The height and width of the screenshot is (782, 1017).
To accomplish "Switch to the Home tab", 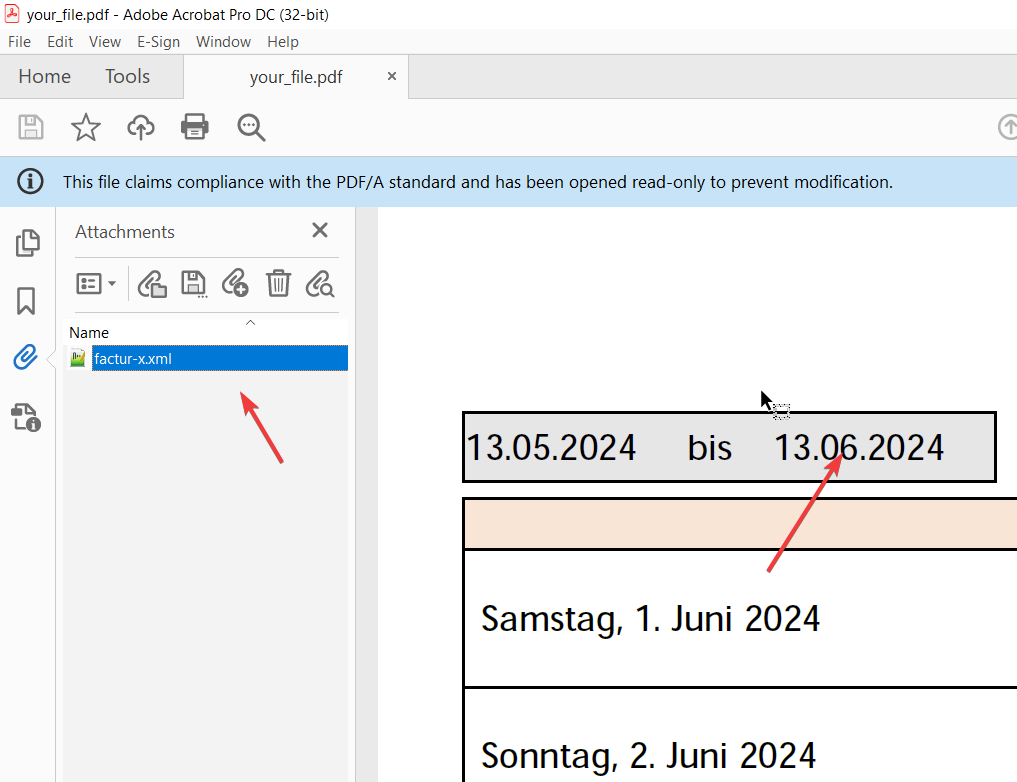I will (x=45, y=77).
